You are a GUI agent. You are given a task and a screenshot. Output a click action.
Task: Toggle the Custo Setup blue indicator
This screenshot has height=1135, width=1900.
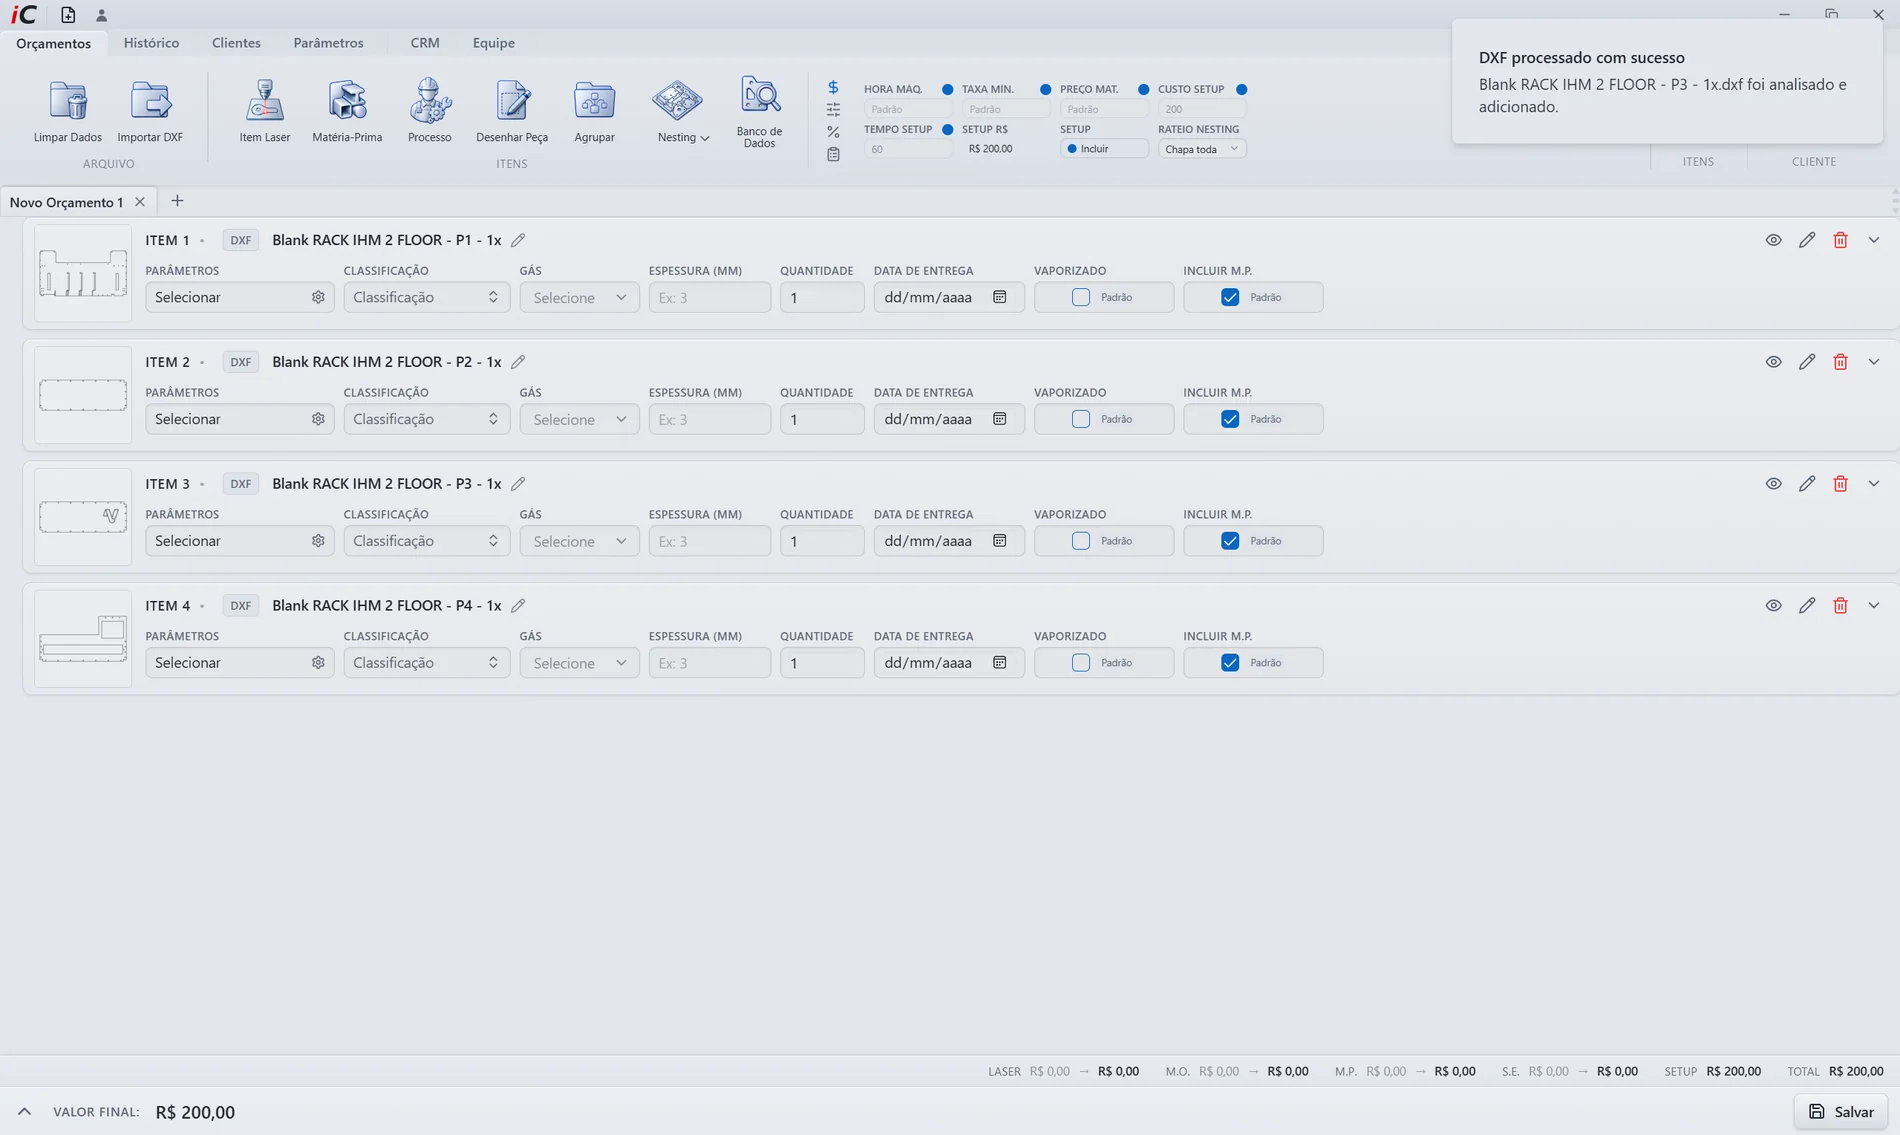(x=1241, y=89)
